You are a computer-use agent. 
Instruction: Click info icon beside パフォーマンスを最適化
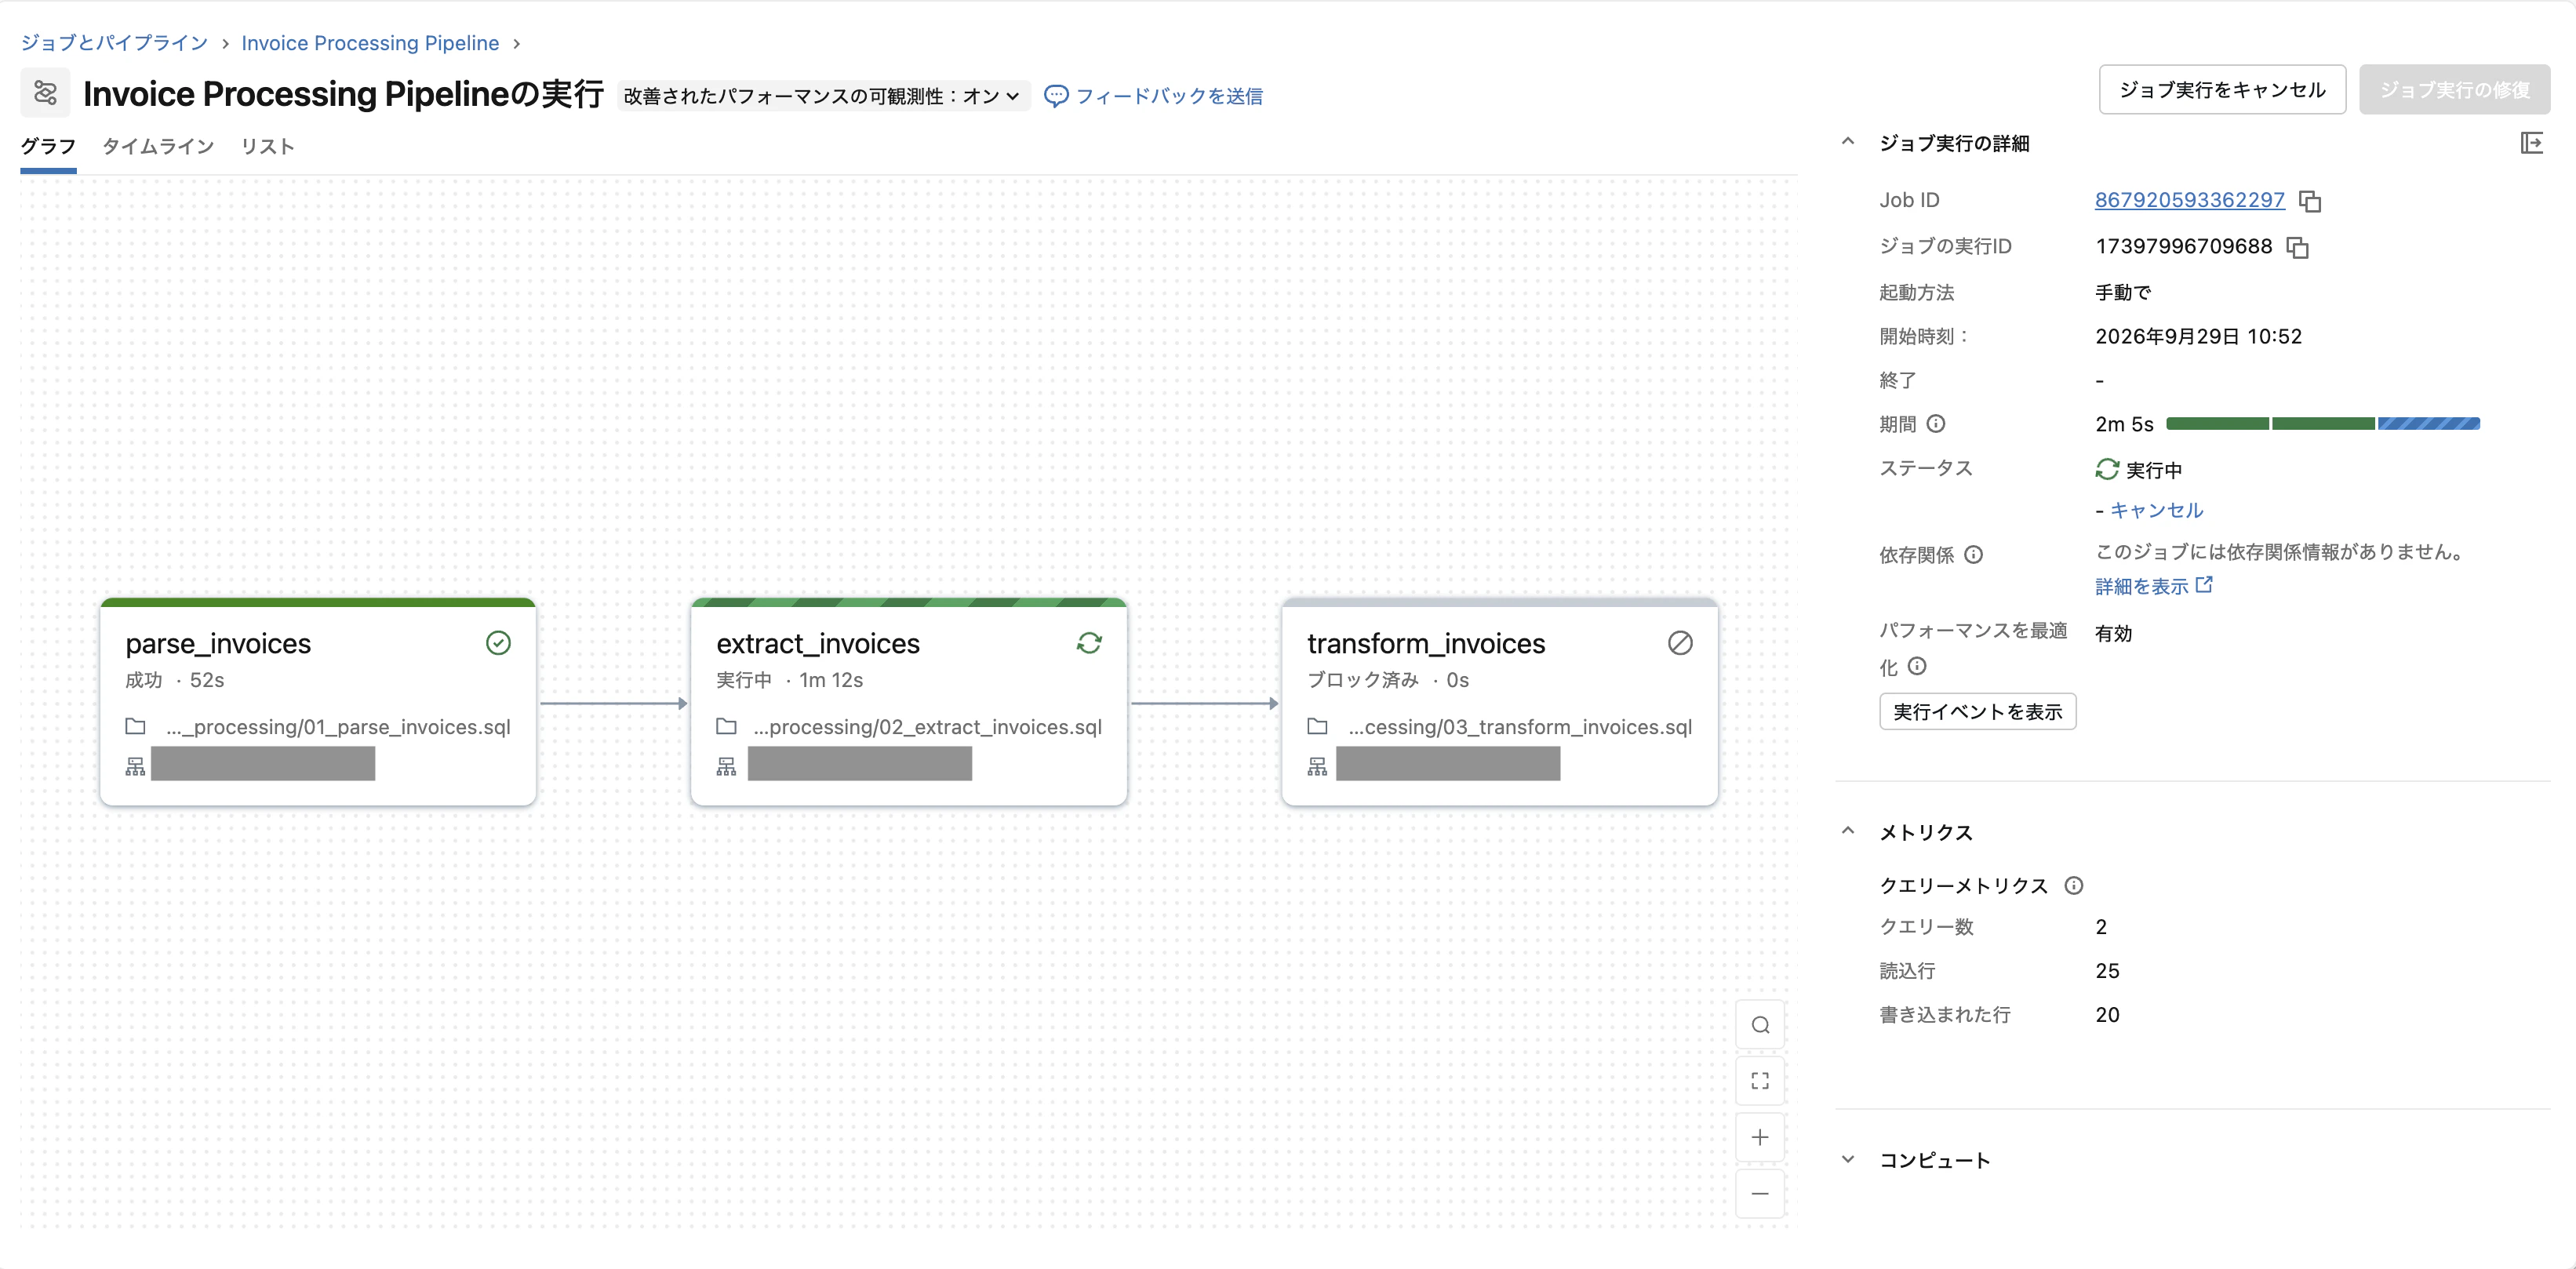tap(1916, 666)
